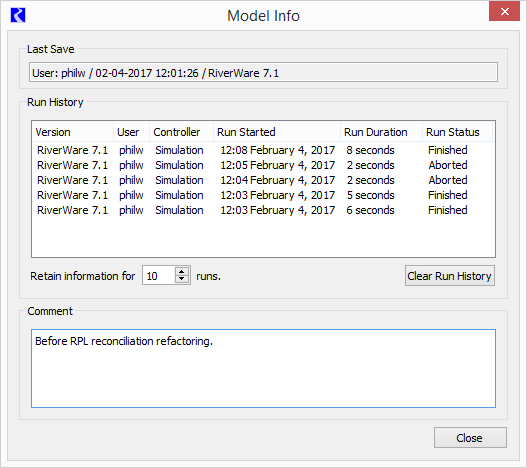Click the Last Save user info field
This screenshot has height=468, width=527.
(263, 72)
